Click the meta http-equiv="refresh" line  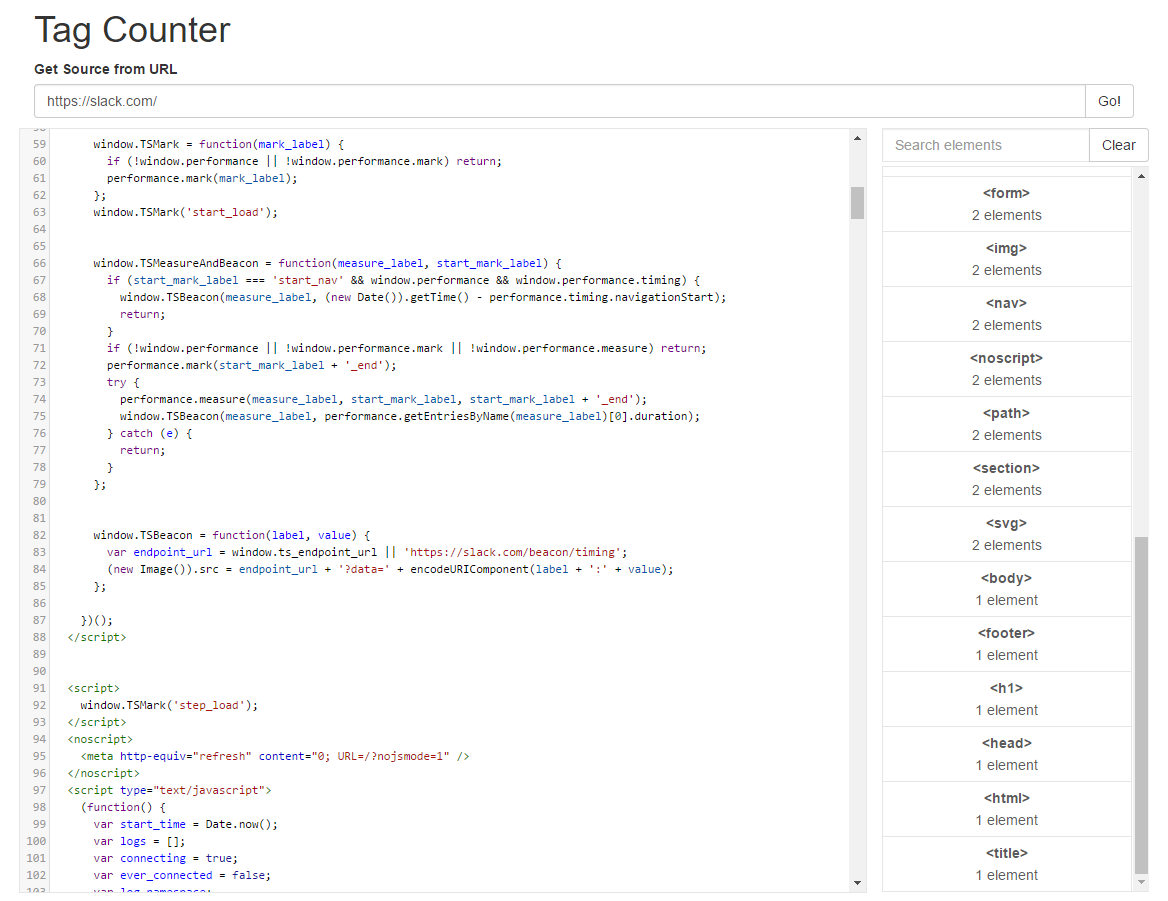click(x=275, y=757)
